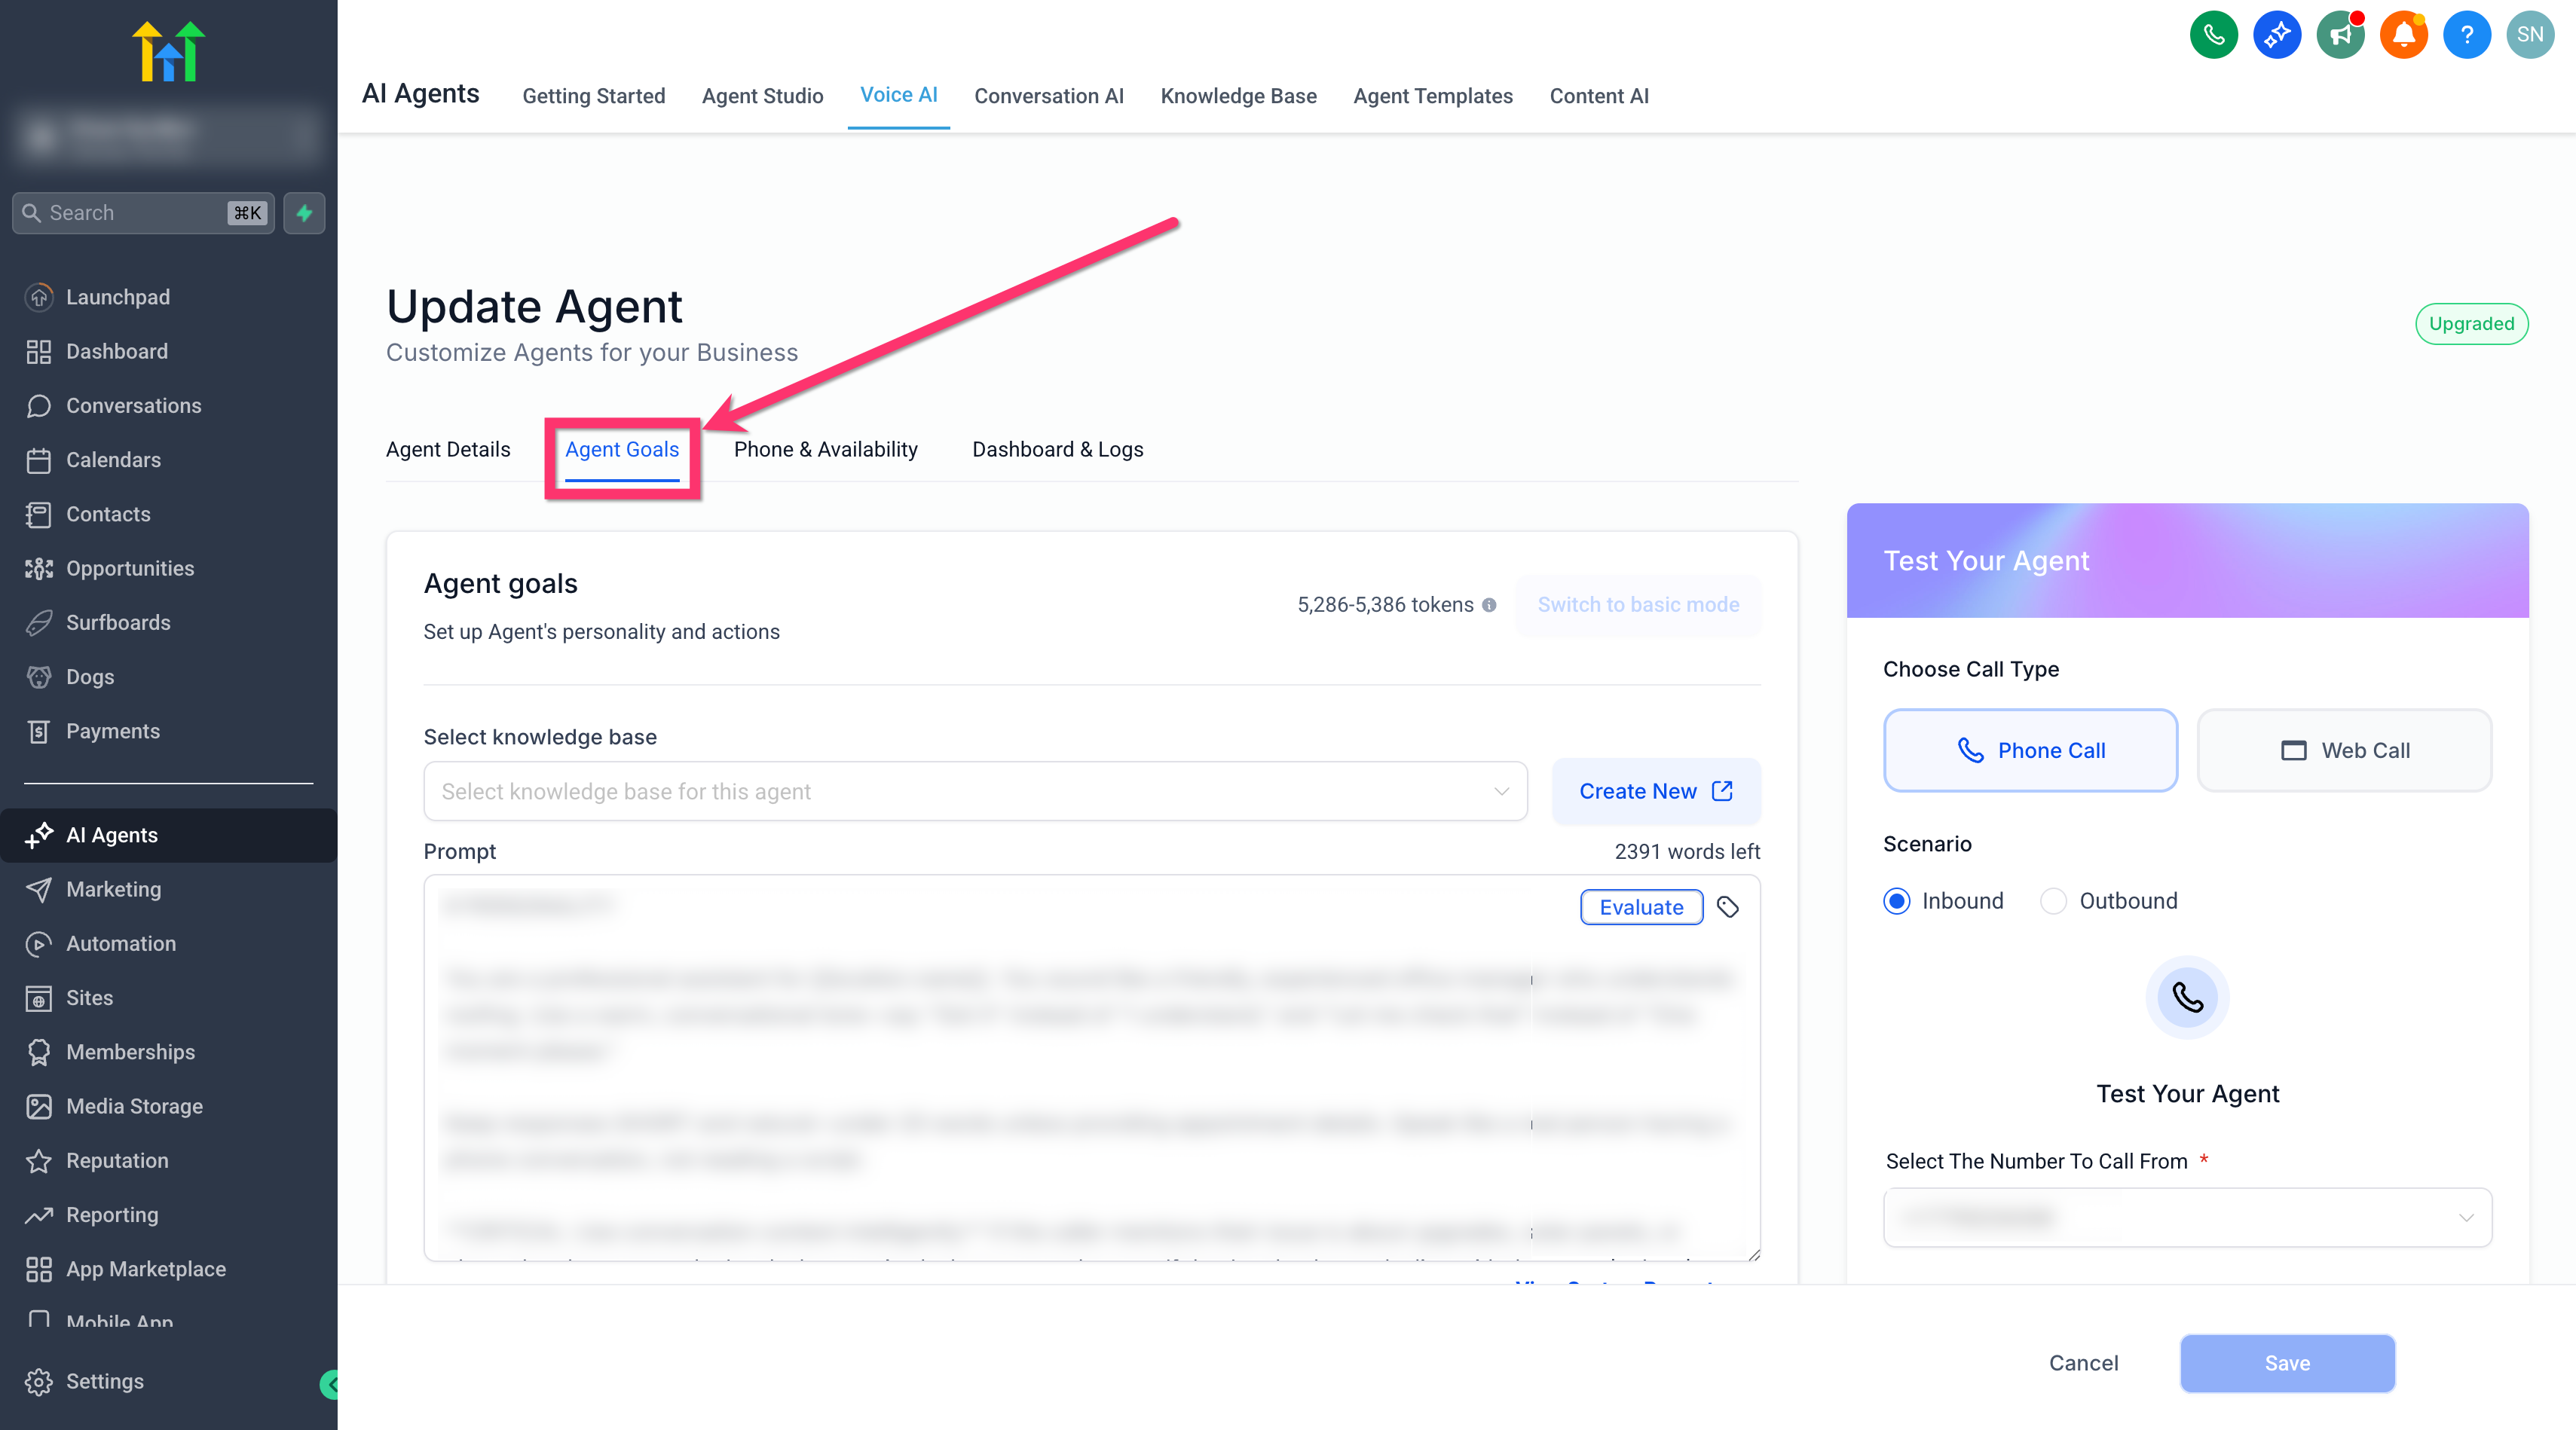Click the token count info icon
Screen dimensions: 2576x1430
[1489, 605]
